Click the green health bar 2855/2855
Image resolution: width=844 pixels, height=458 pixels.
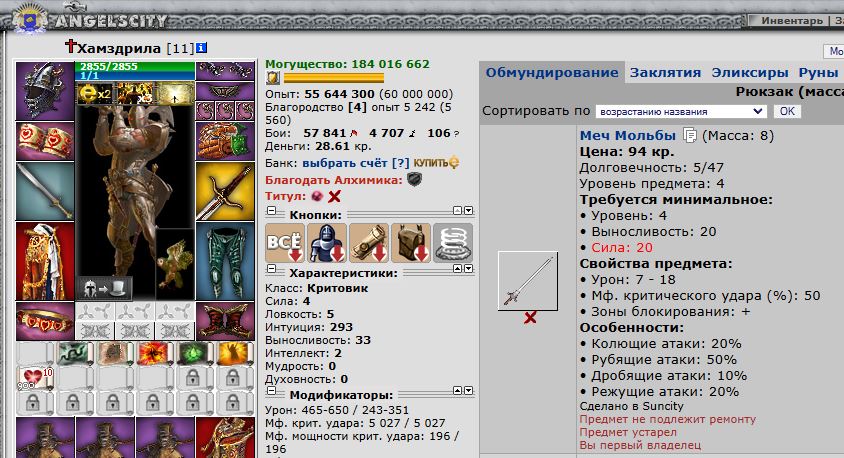click(x=135, y=67)
